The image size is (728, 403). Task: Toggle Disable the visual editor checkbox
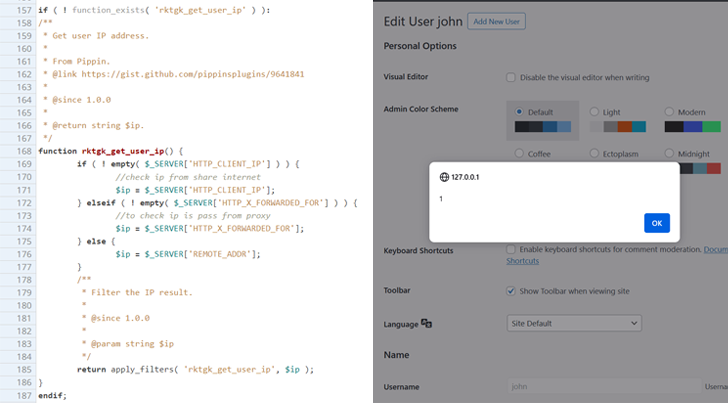[511, 77]
